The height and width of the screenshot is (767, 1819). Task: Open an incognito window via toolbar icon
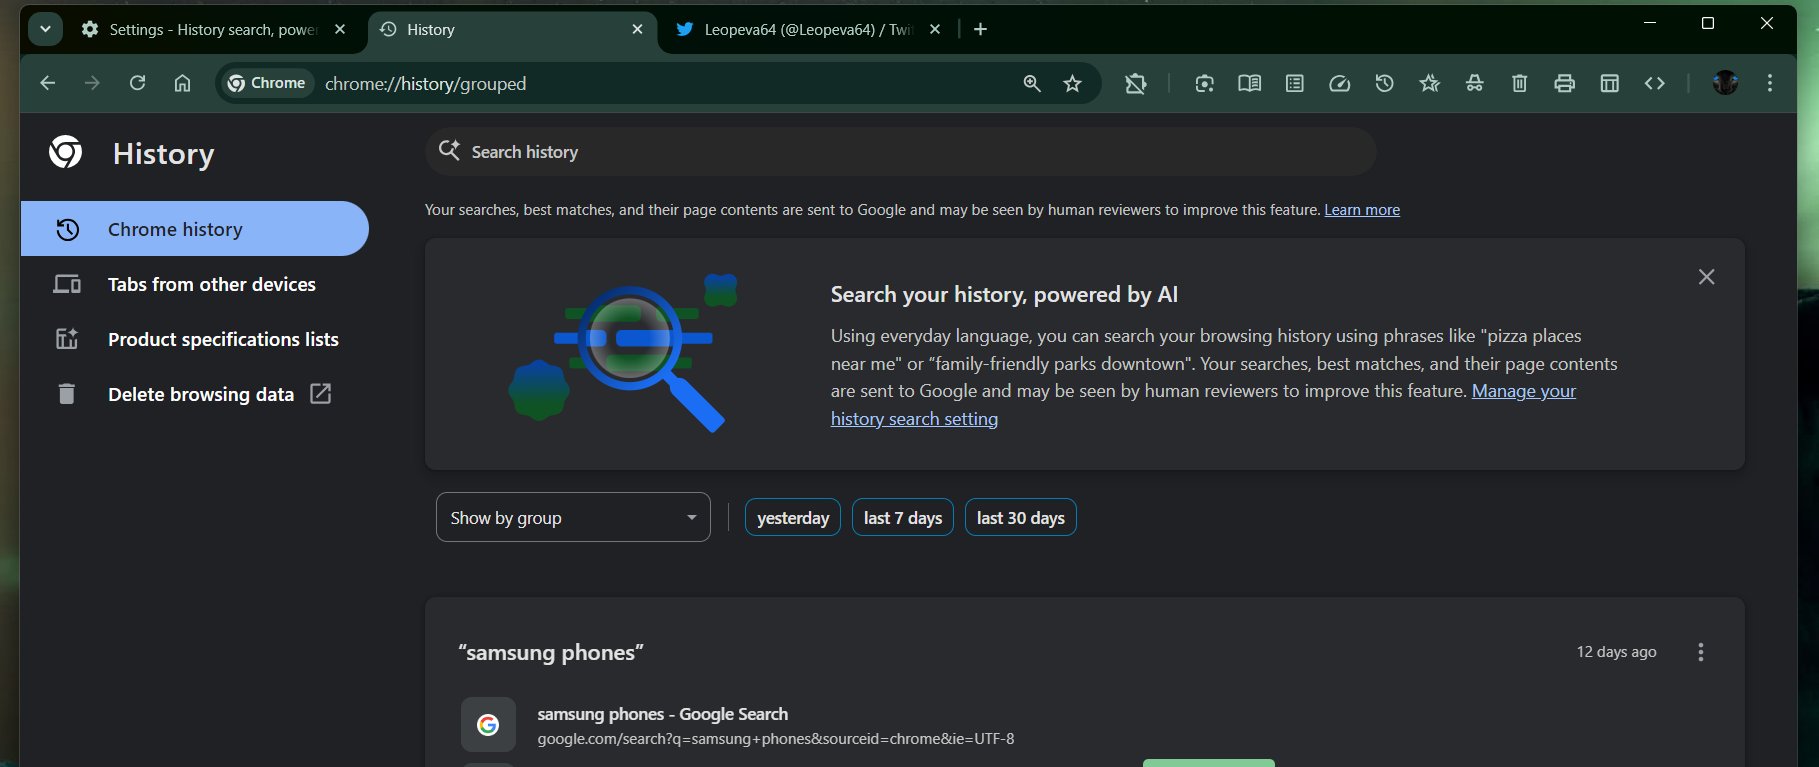click(1474, 83)
